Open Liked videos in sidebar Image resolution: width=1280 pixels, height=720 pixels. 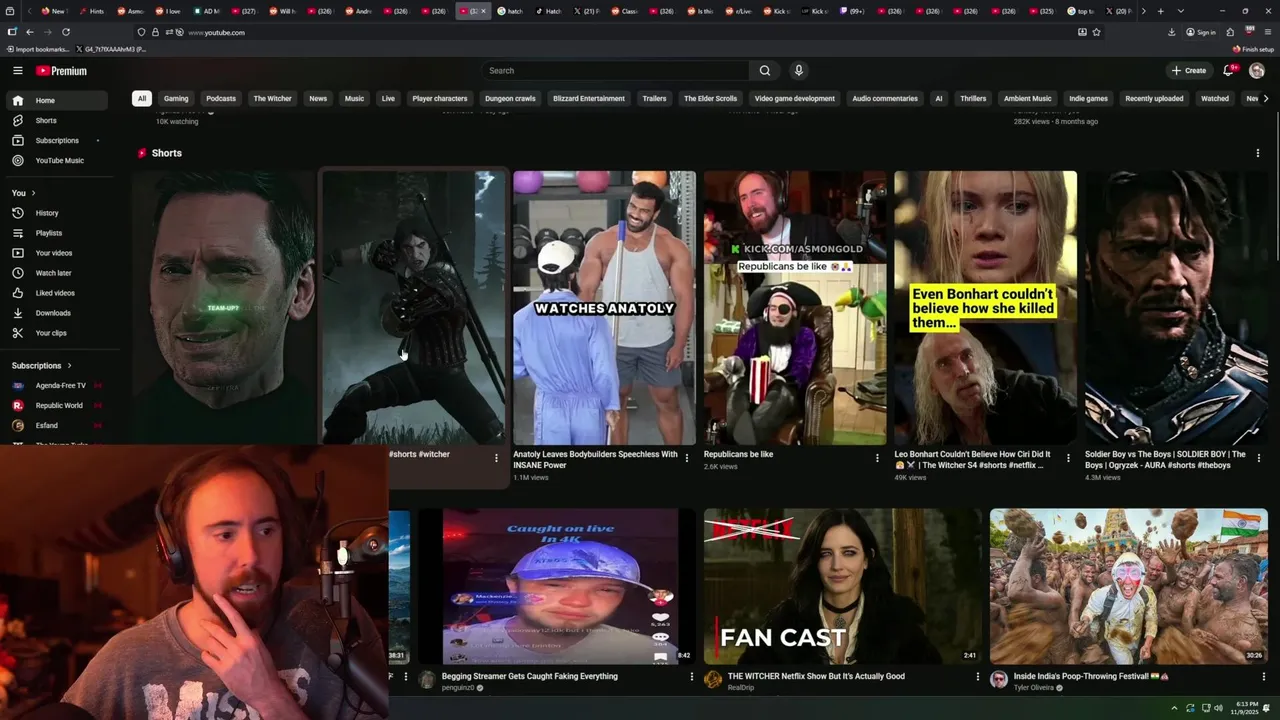click(56, 293)
